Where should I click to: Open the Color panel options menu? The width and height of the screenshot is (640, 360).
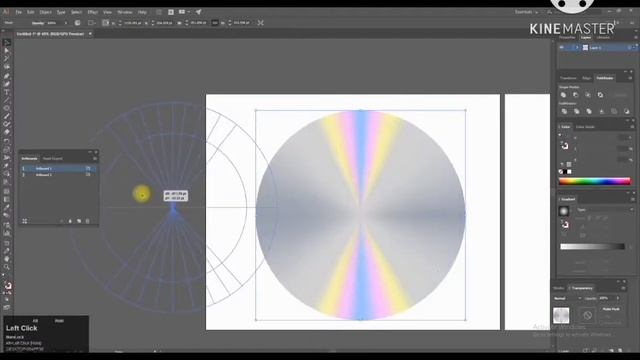click(x=632, y=127)
